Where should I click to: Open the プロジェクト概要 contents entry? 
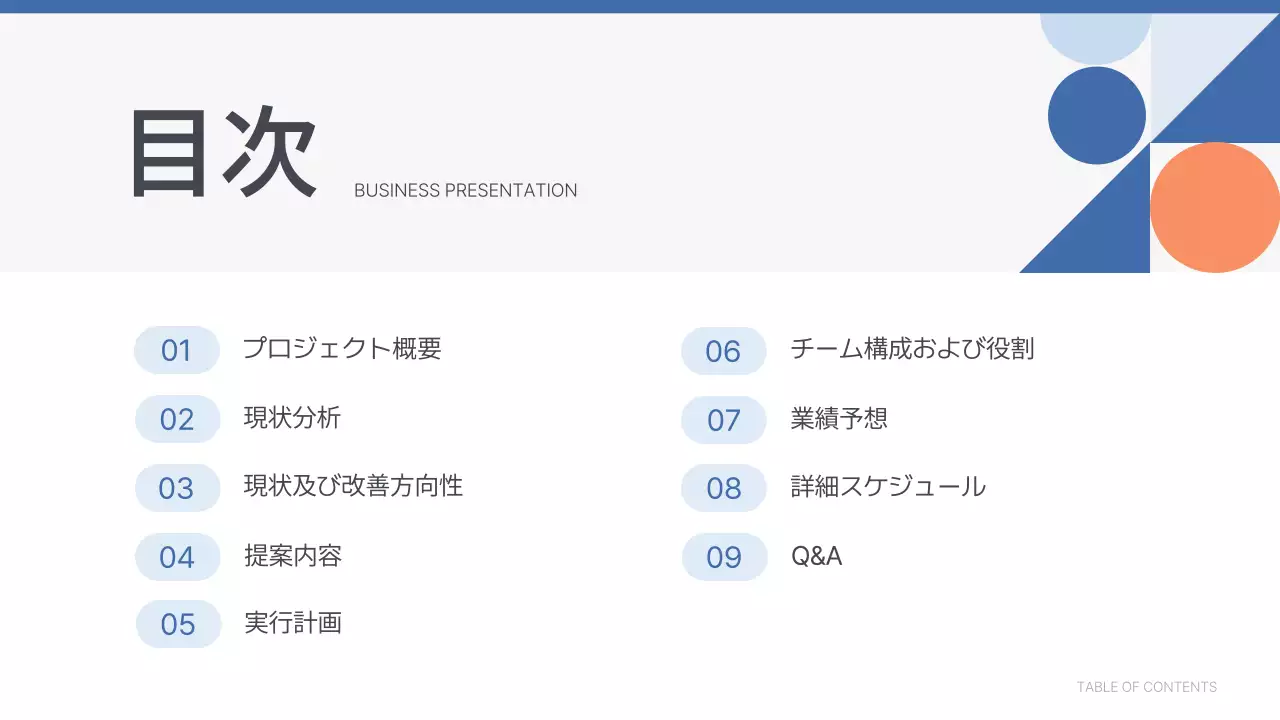pyautogui.click(x=342, y=349)
